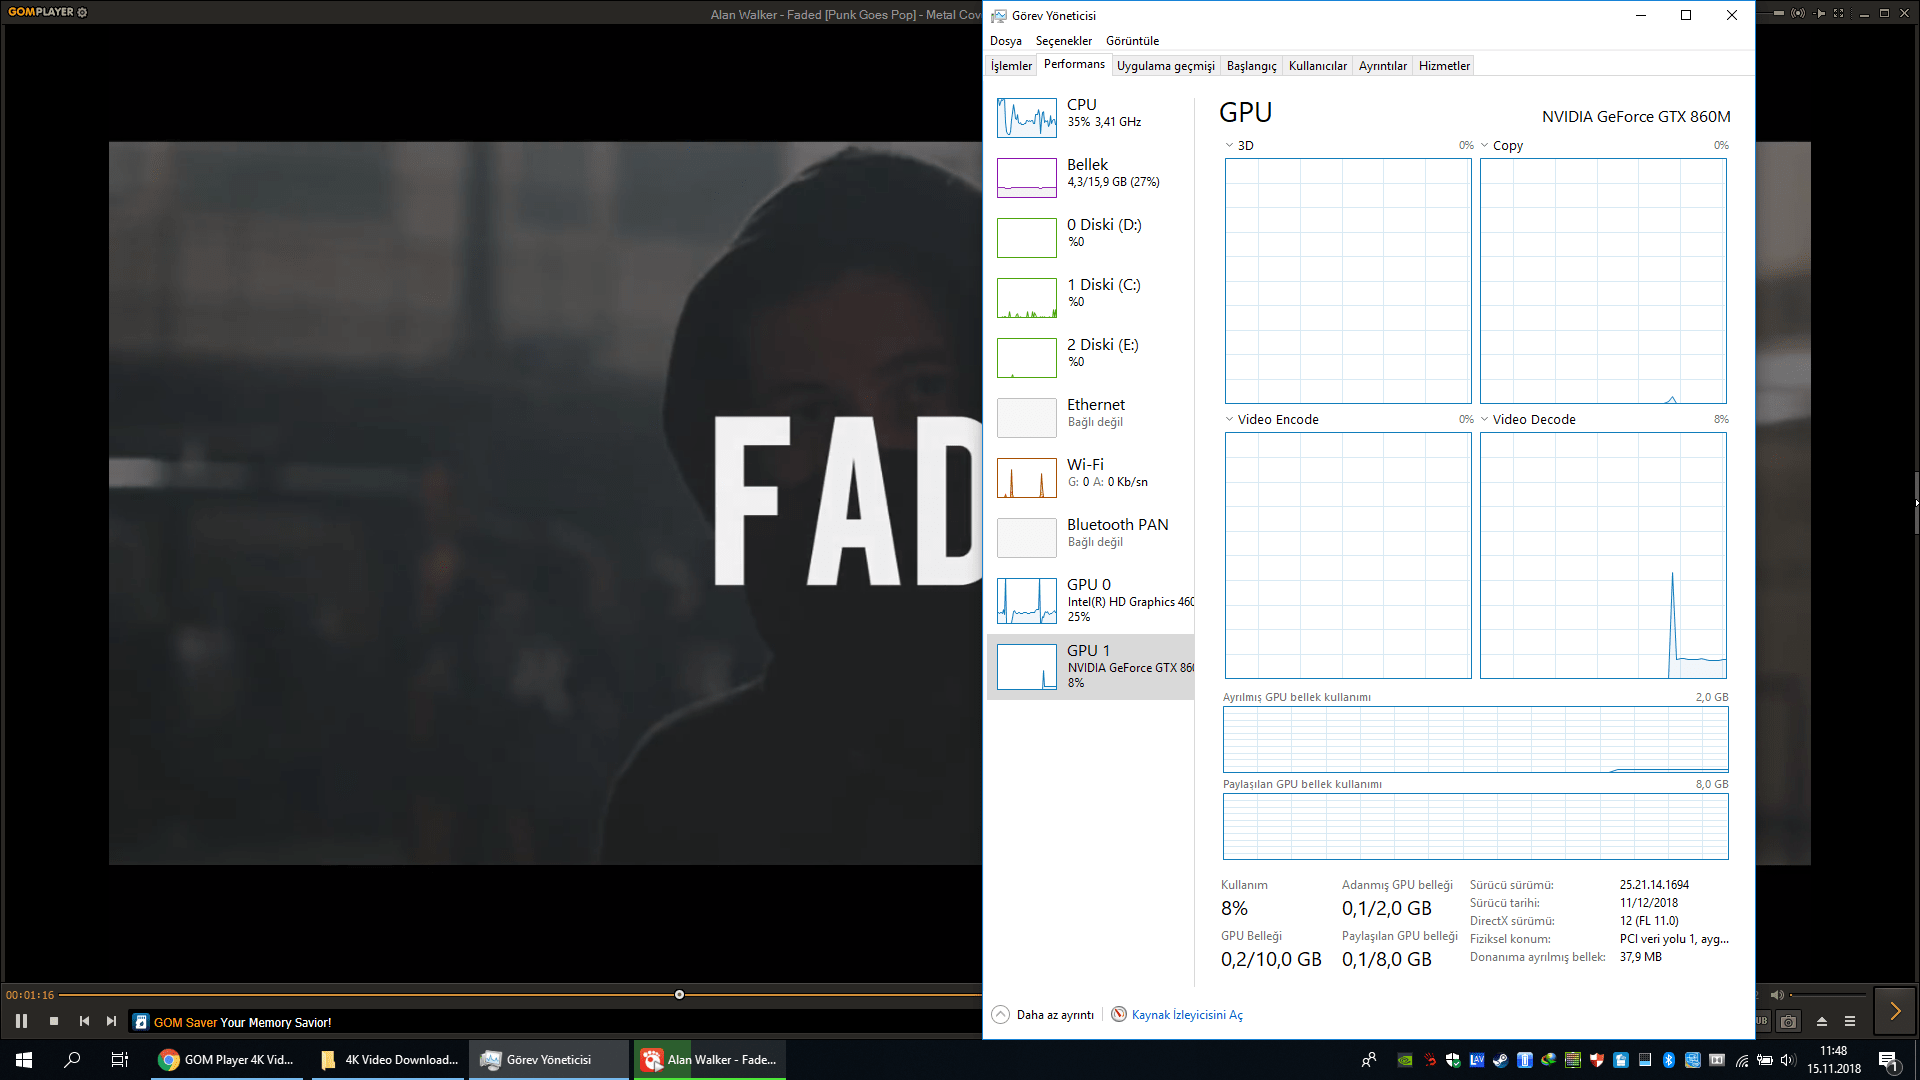Click the Paylaşılan GPU bellek graph

(x=1475, y=826)
